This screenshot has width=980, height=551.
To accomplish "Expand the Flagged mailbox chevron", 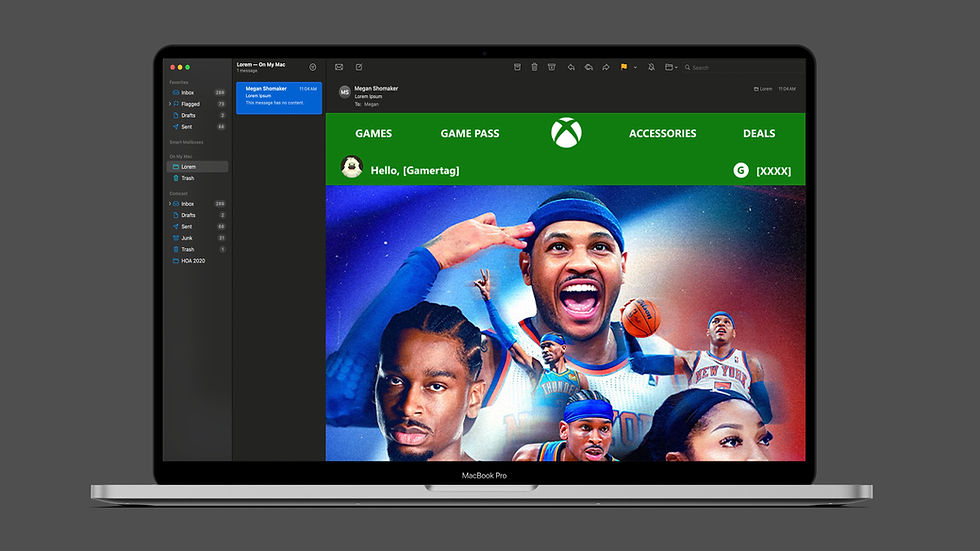I will coord(170,104).
